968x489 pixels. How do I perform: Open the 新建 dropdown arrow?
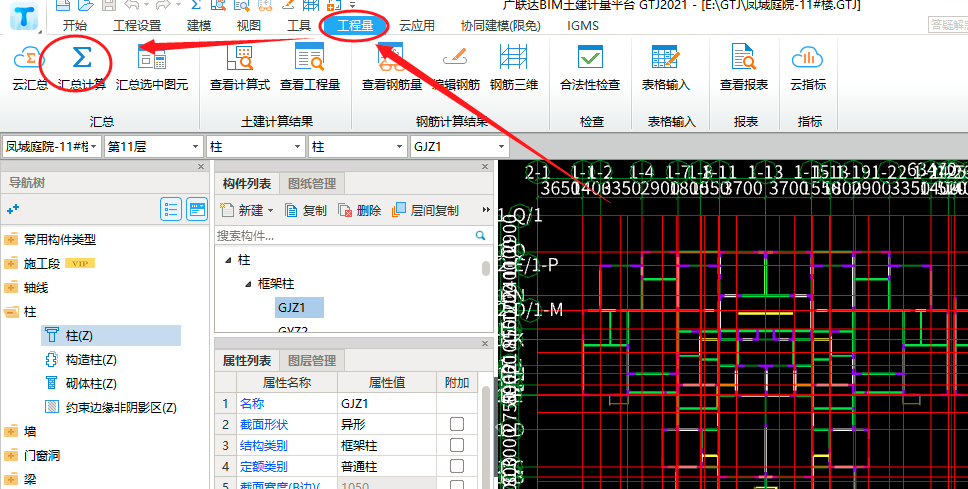[x=270, y=211]
